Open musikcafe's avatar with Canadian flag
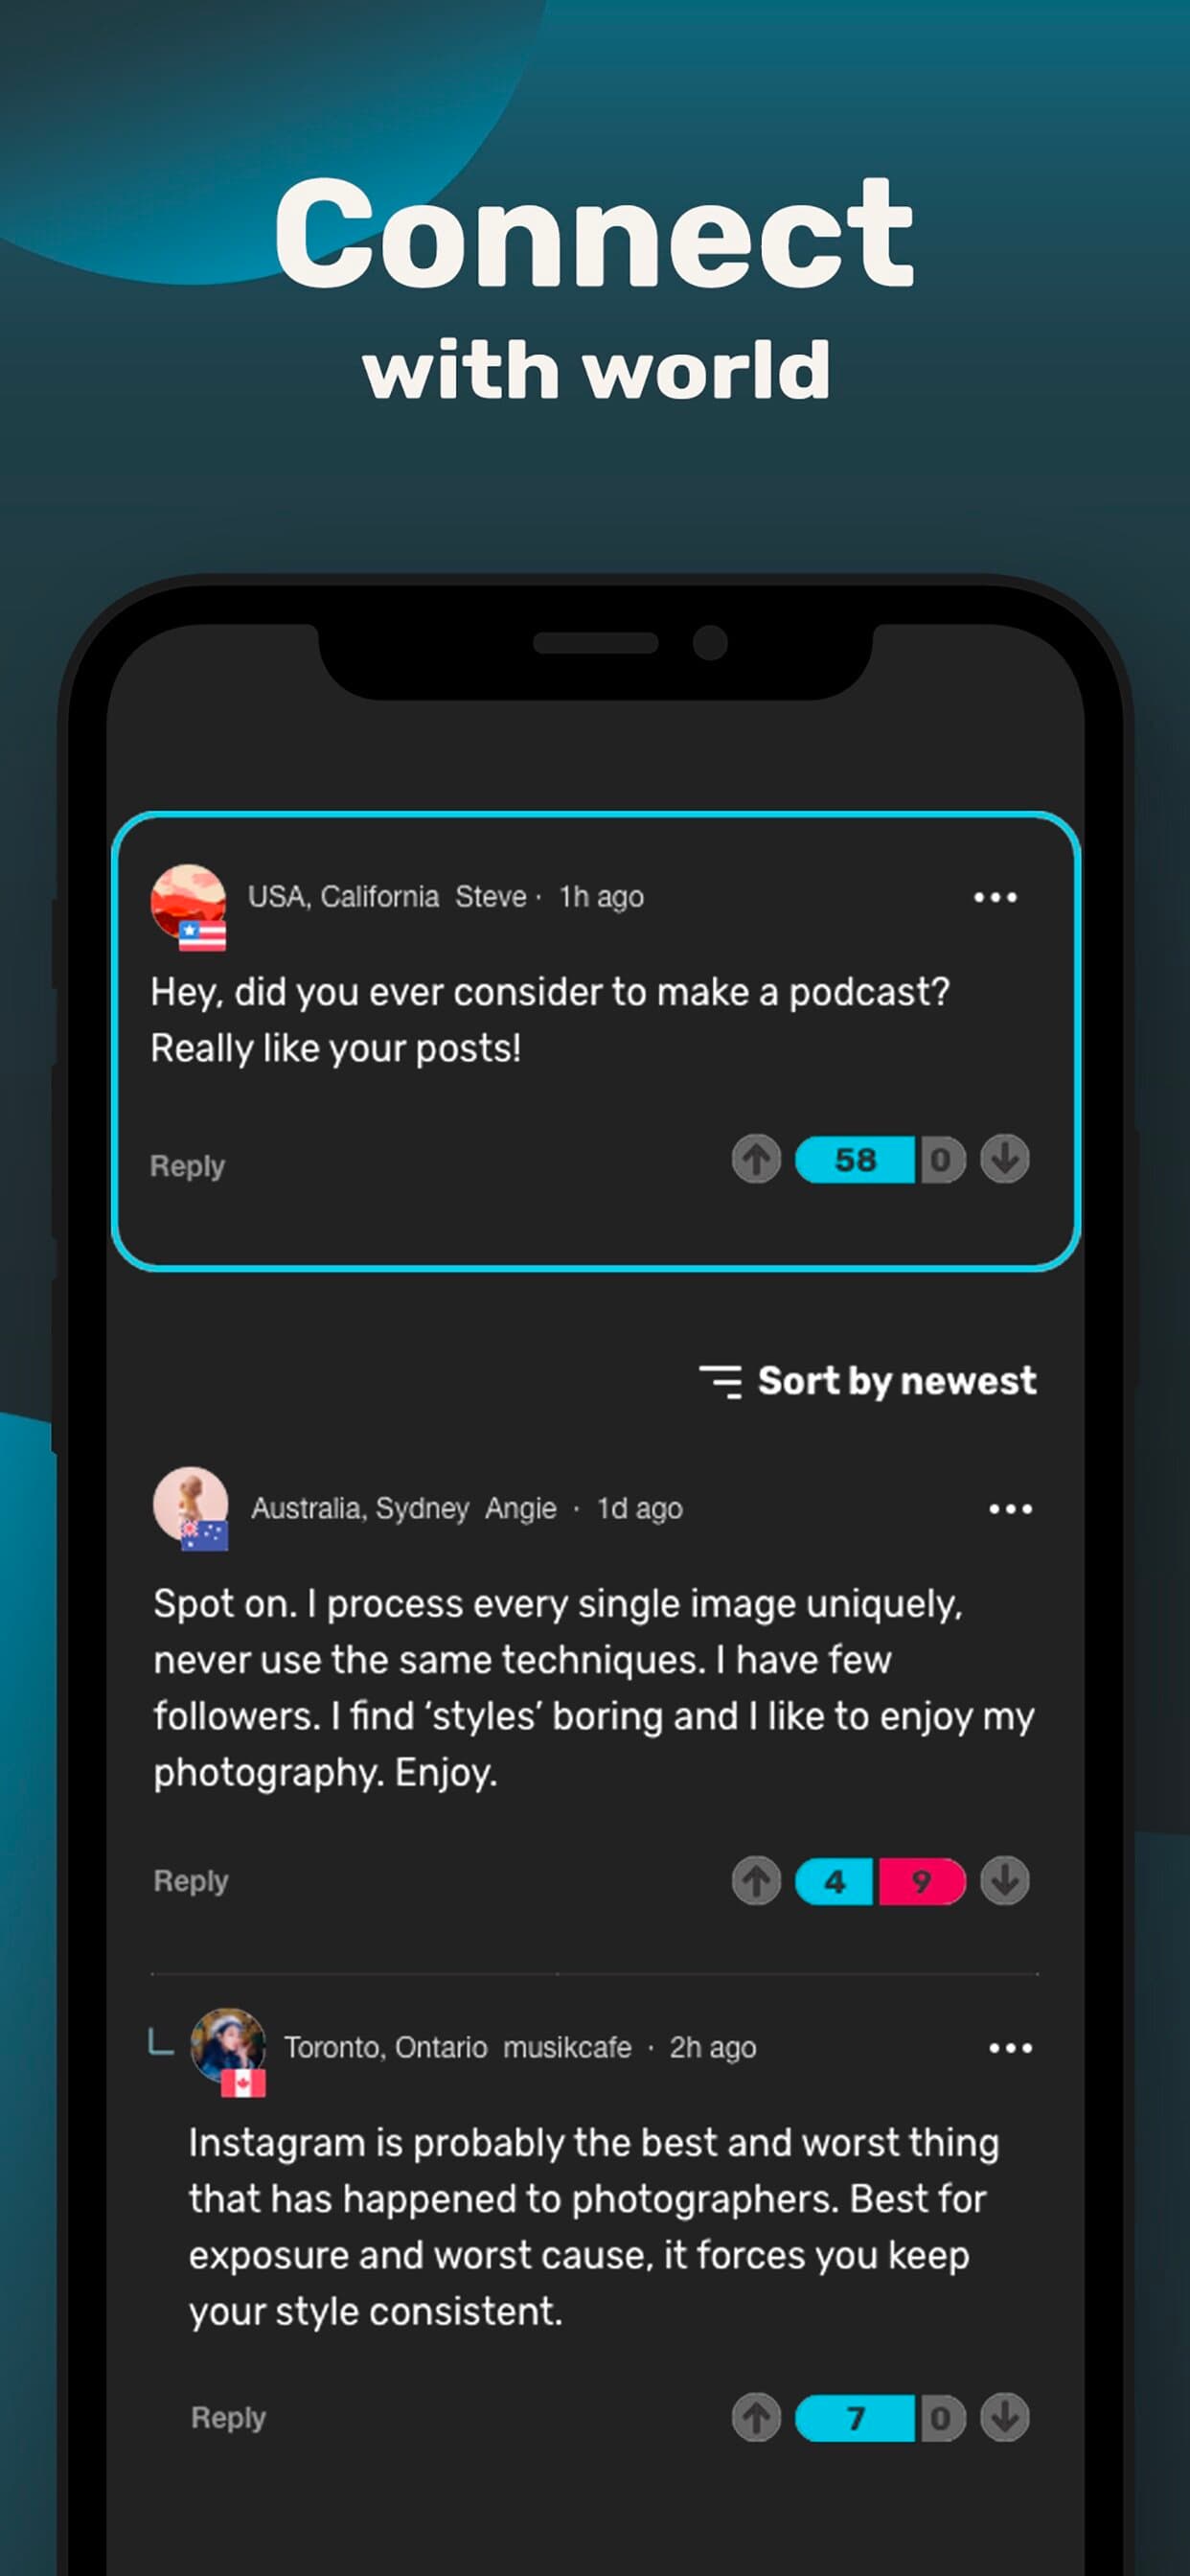Image resolution: width=1190 pixels, height=2576 pixels. click(x=229, y=2050)
